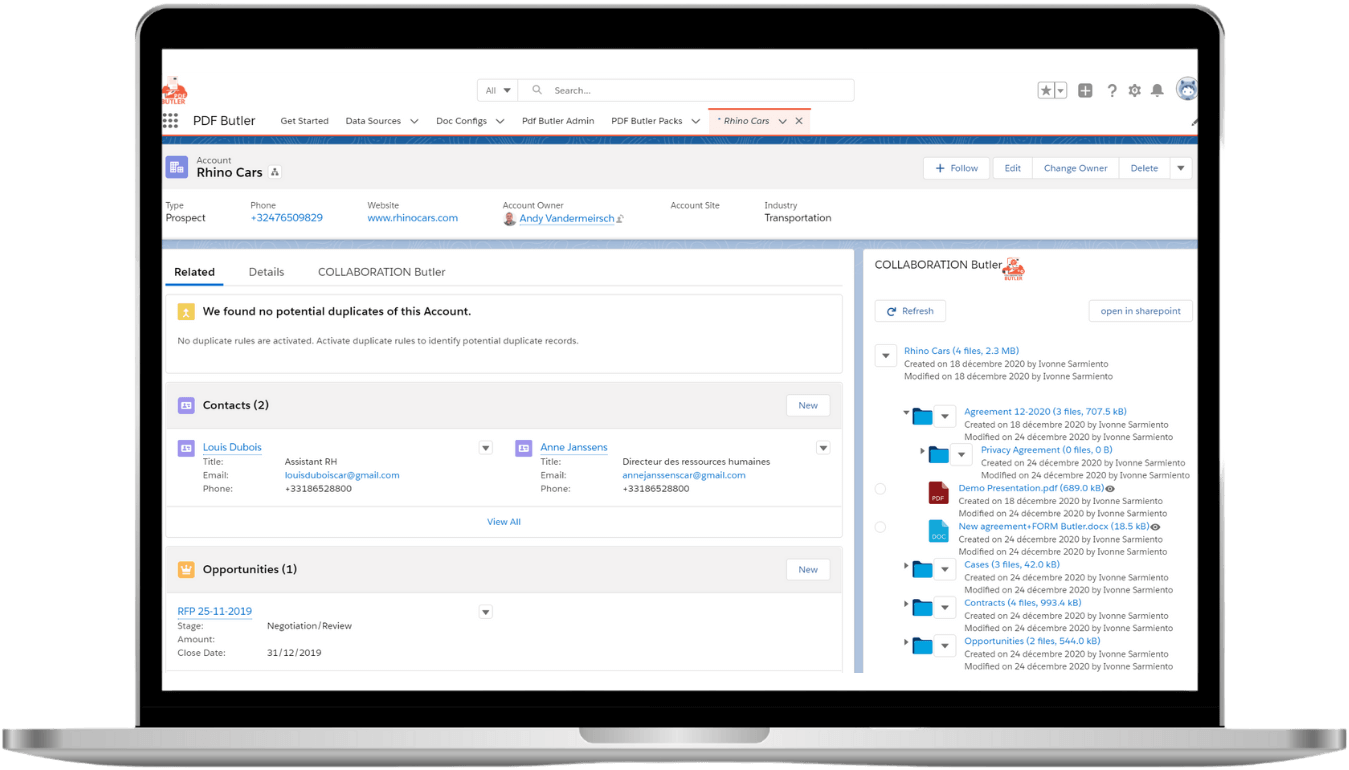Click the Change Owner button
Screen dimensions: 1349x770
tap(1075, 168)
